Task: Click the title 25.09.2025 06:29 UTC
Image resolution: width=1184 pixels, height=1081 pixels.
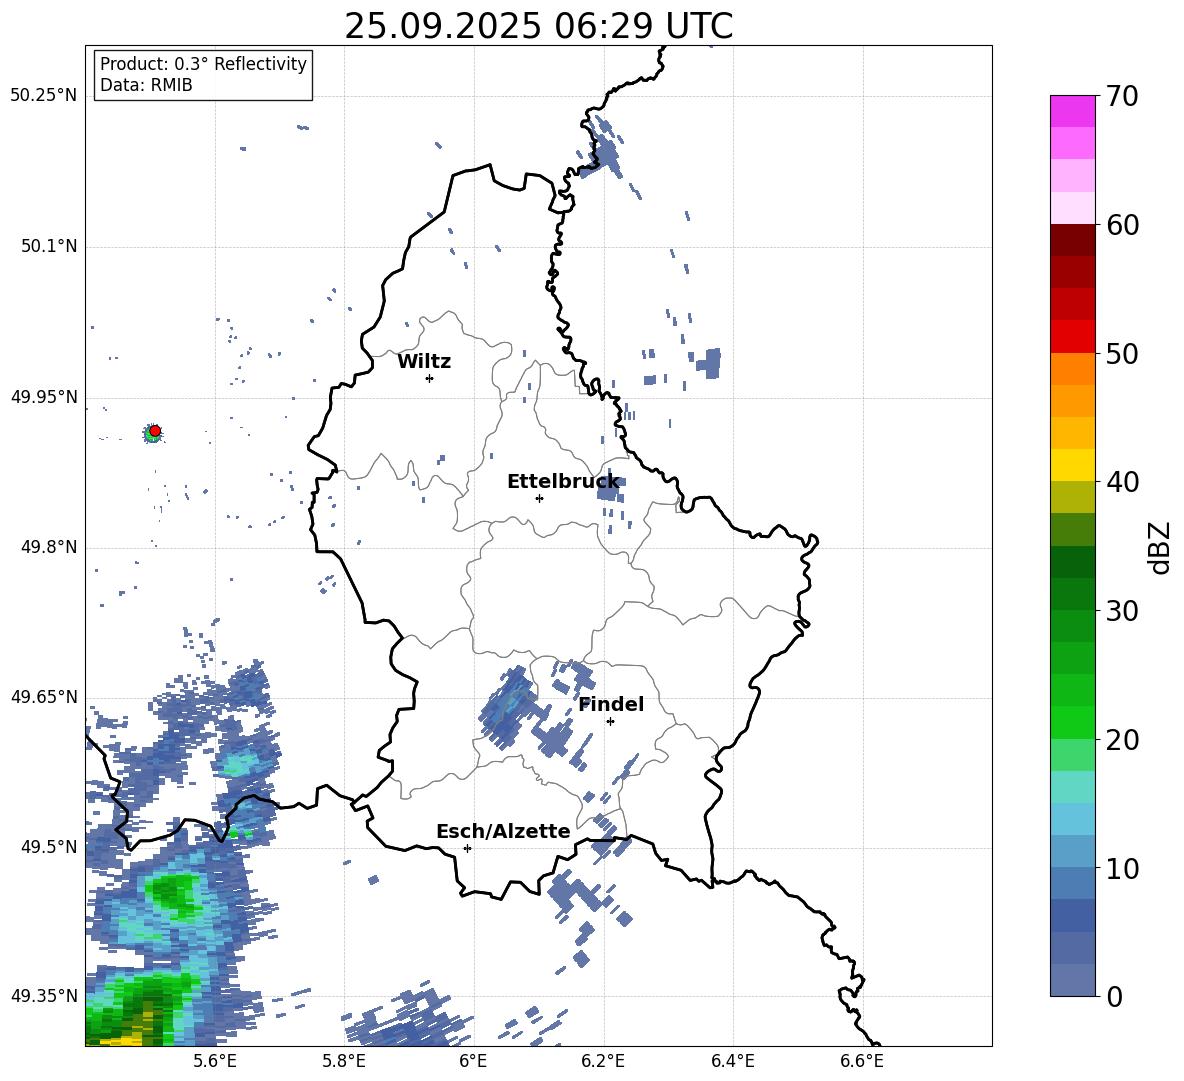Action: coord(538,26)
